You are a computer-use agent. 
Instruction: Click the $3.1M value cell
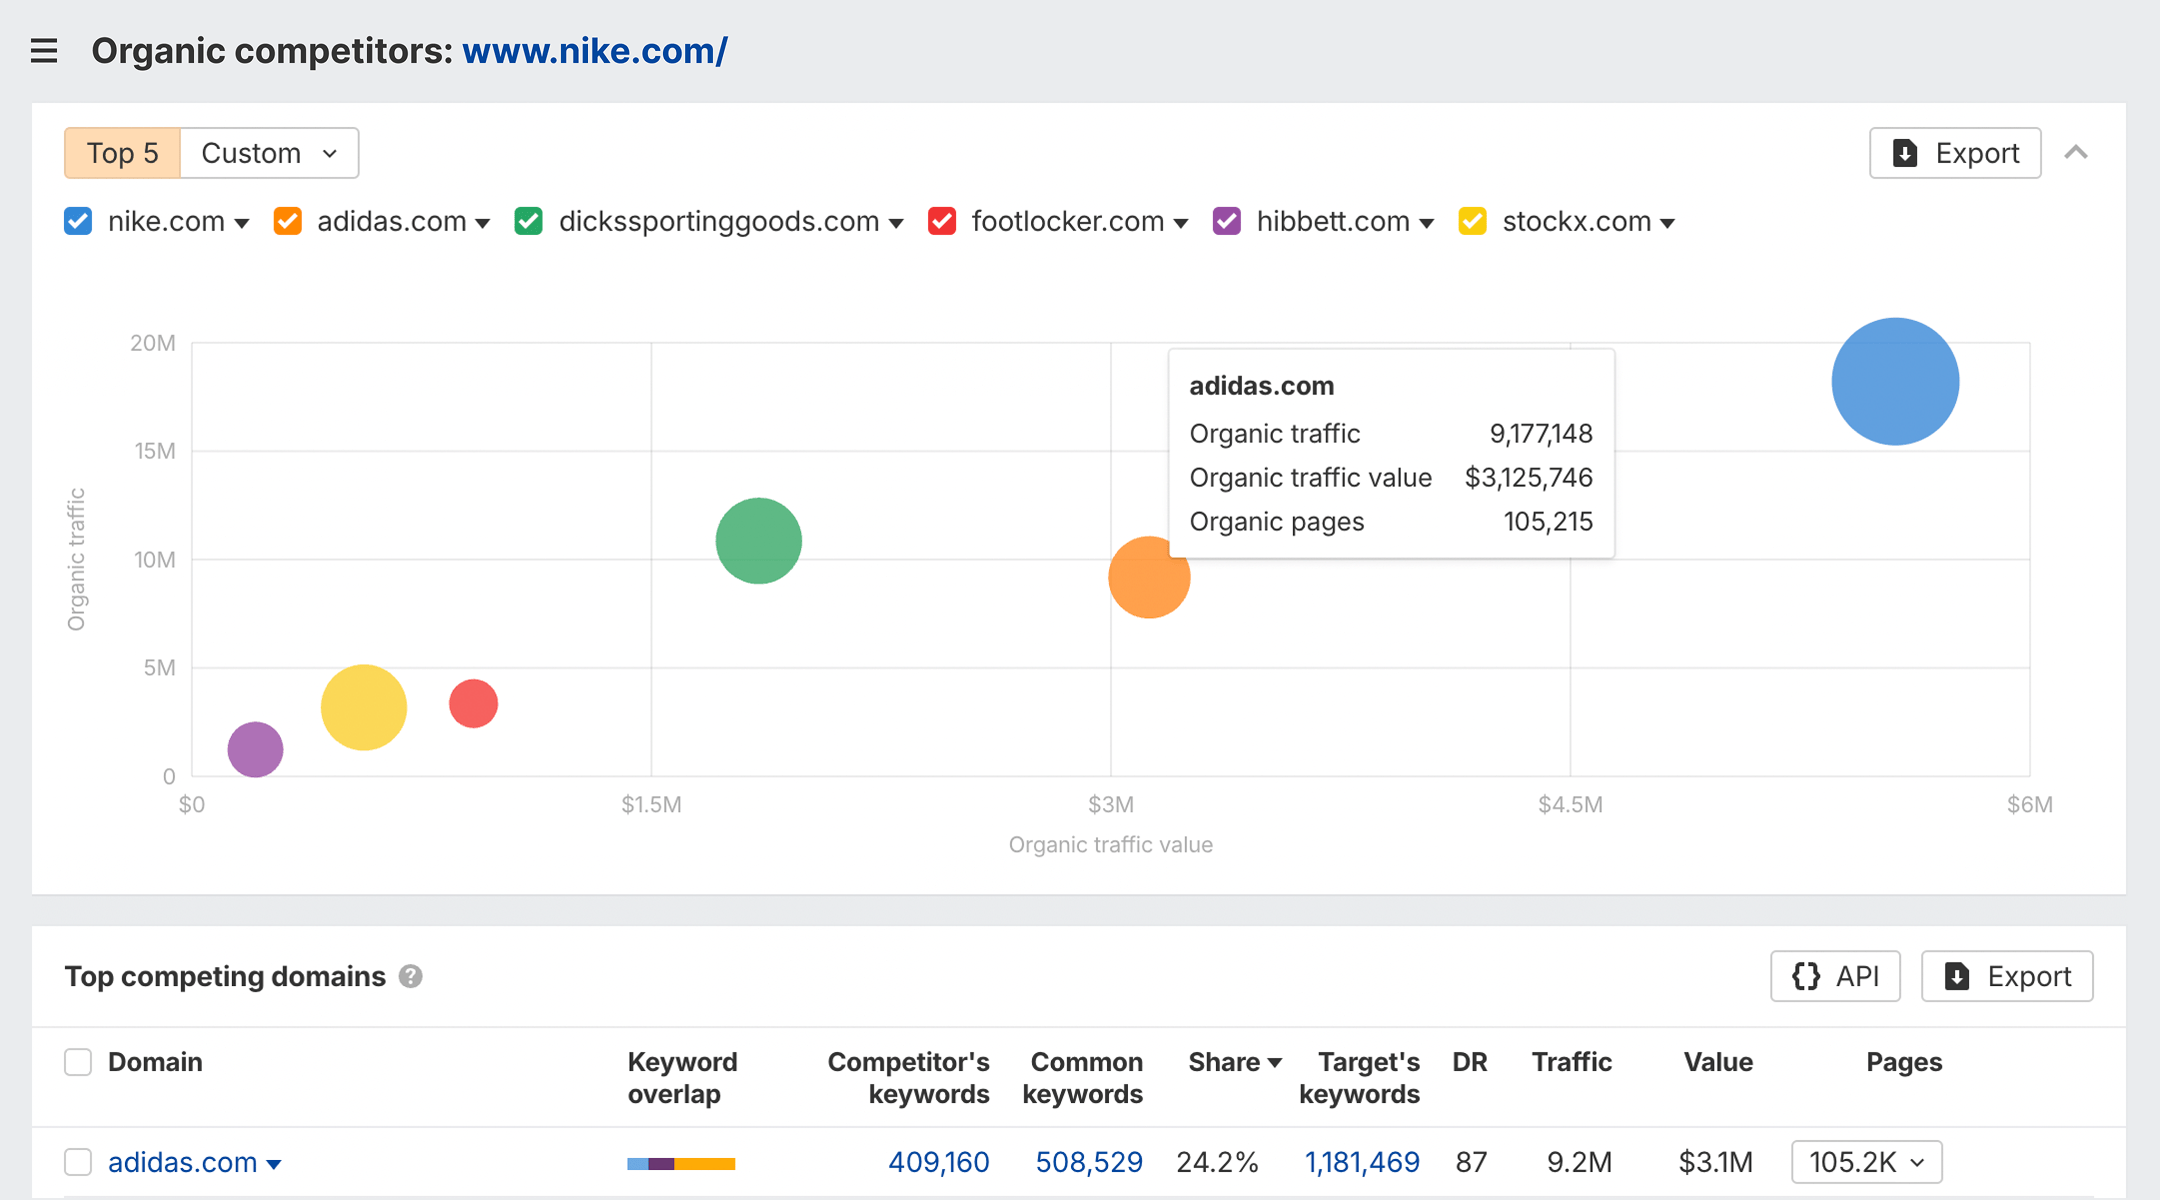tap(1716, 1162)
